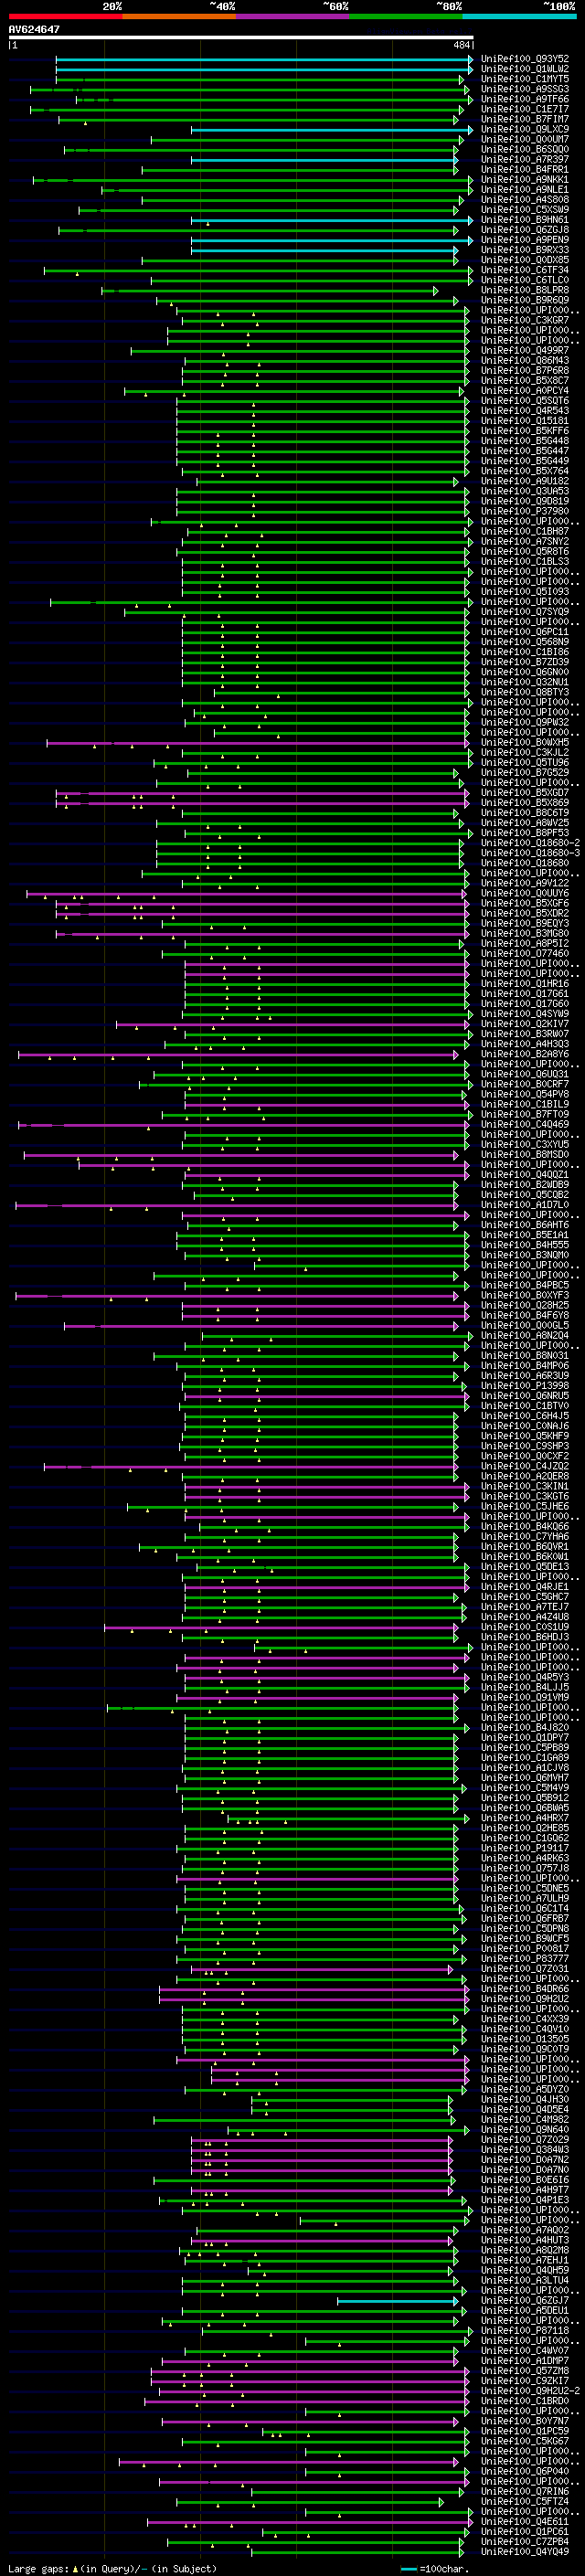Click UniRef100_A7SNY2 text
Image resolution: width=585 pixels, height=2576 pixels.
[525, 541]
